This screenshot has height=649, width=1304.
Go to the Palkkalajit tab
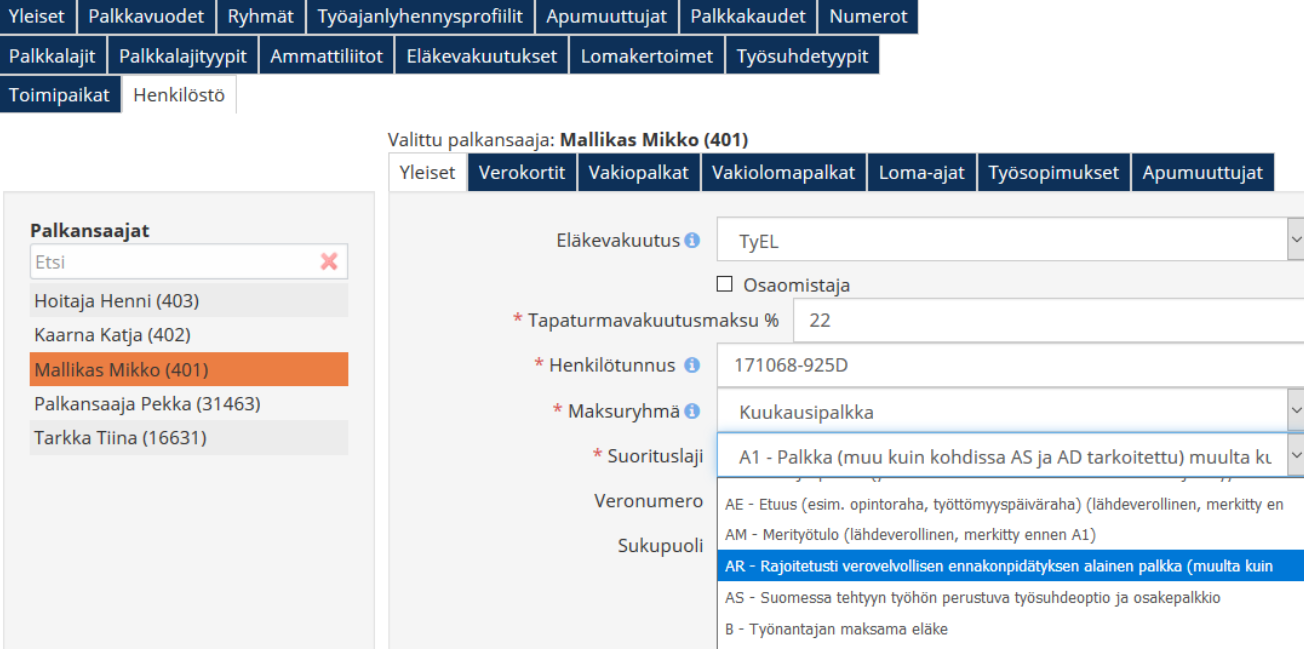(53, 56)
